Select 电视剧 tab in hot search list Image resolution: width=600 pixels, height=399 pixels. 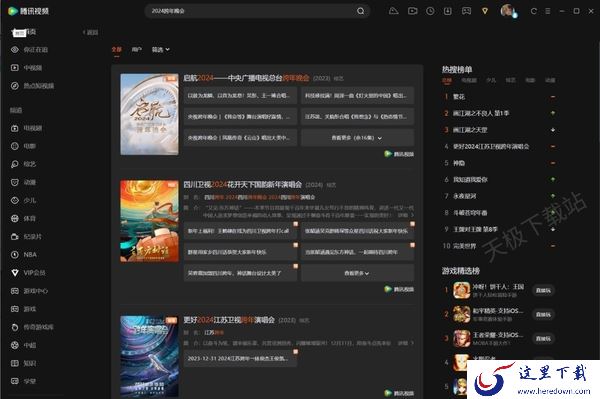469,80
